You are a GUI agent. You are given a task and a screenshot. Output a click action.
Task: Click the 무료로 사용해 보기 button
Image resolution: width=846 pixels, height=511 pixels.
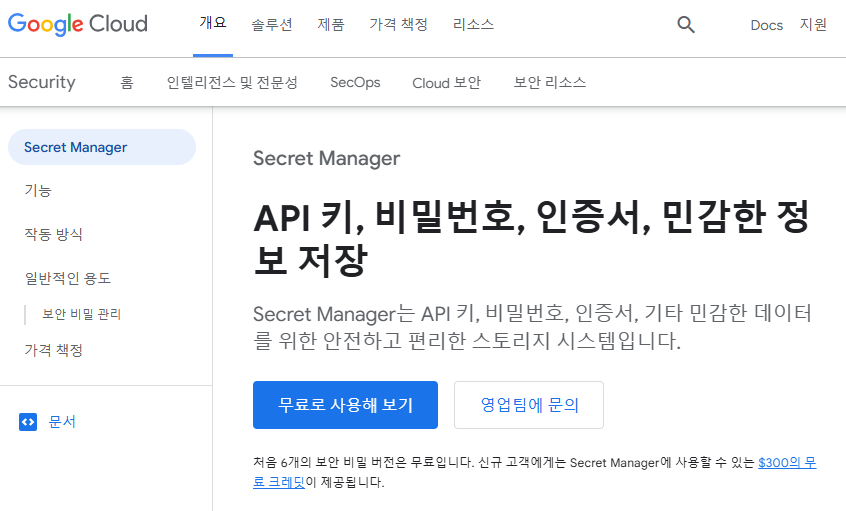coord(345,405)
